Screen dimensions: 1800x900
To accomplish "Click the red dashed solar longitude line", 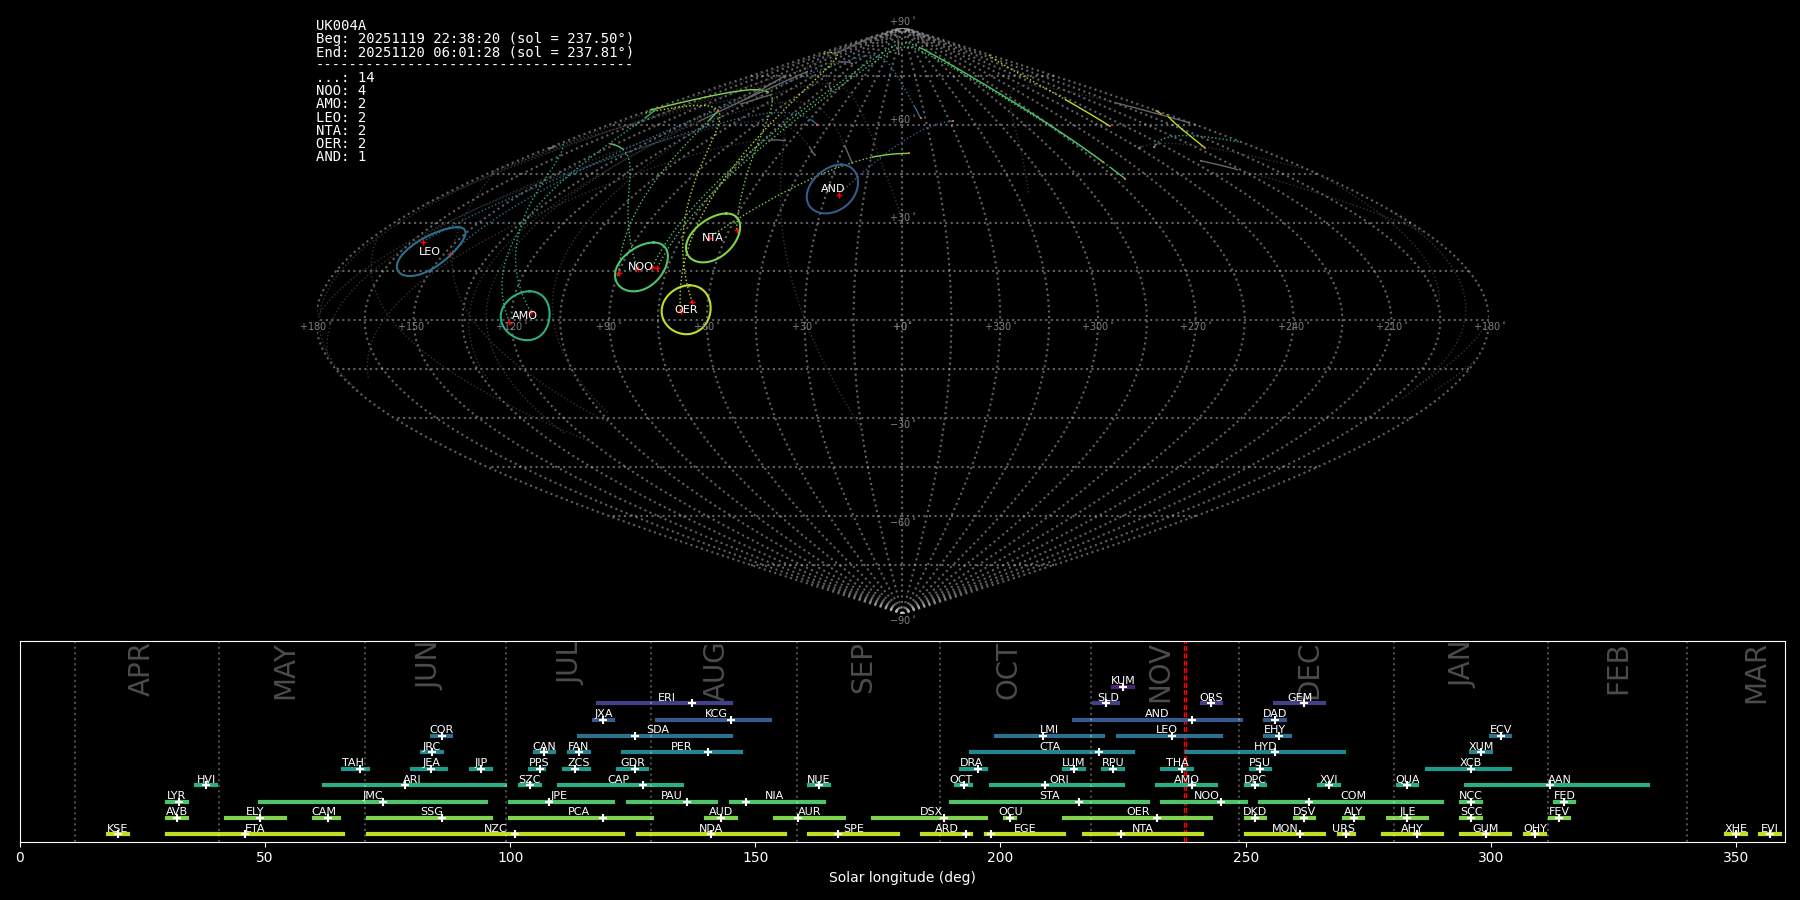I will pos(1185,740).
